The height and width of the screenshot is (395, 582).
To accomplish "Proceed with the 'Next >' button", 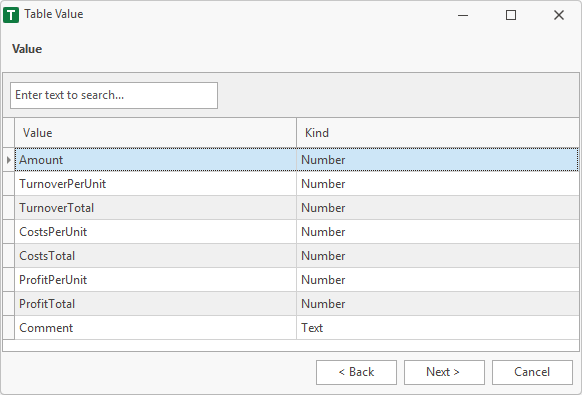I will [444, 372].
